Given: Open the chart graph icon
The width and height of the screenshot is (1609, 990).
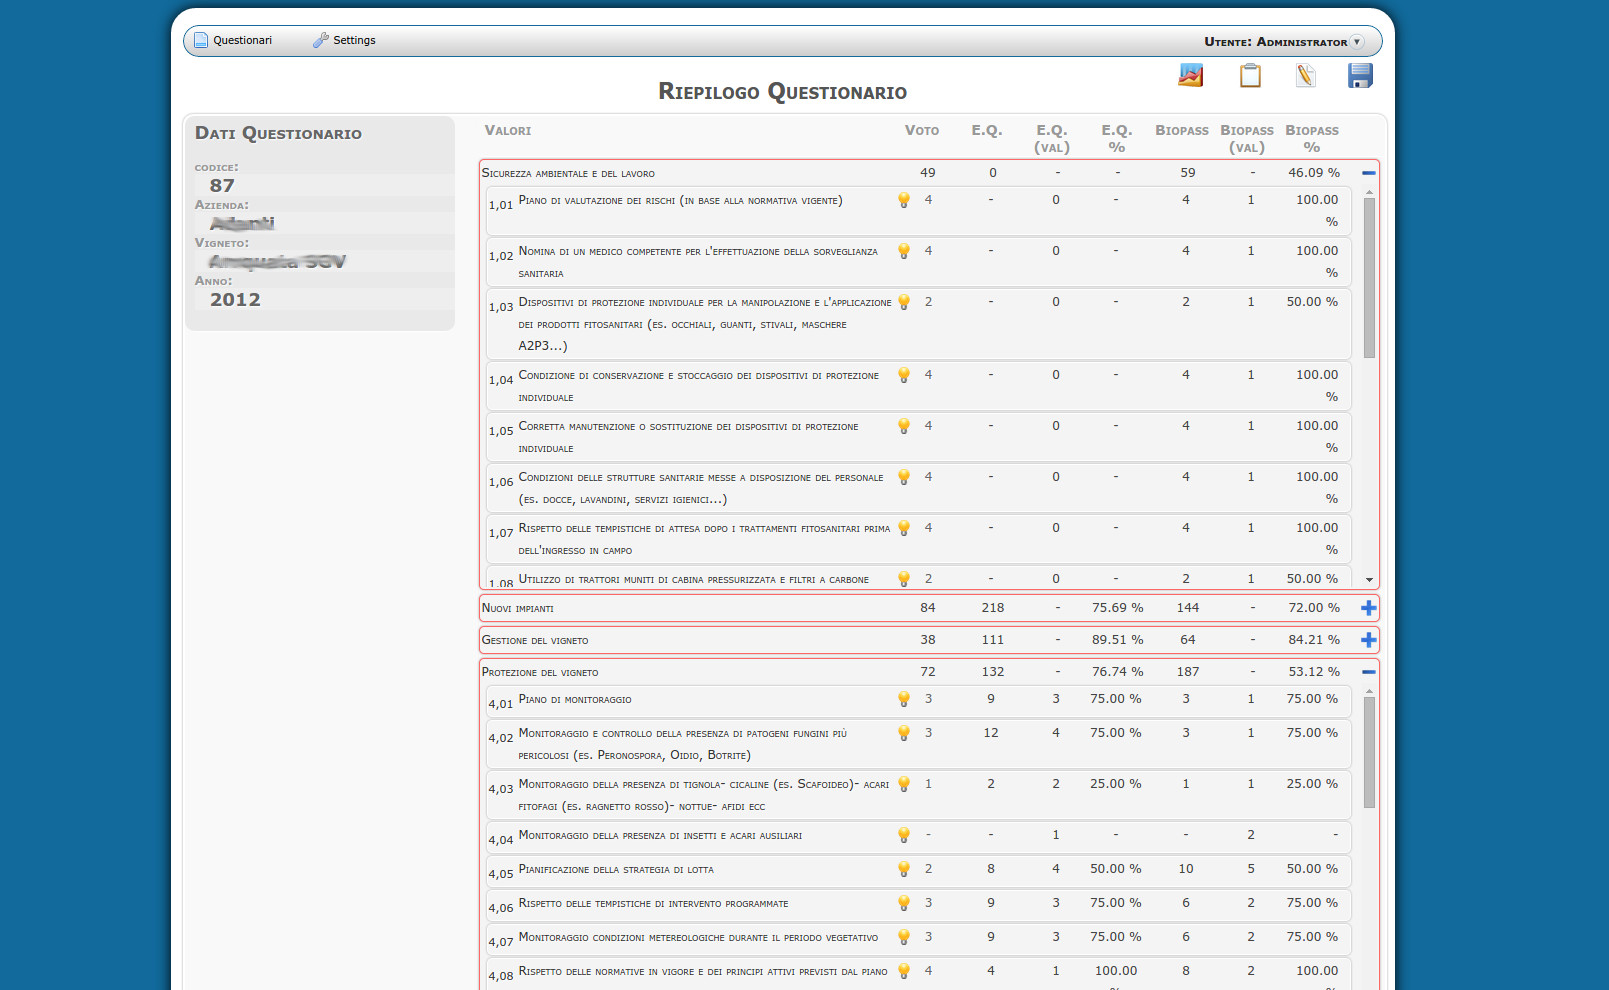Looking at the screenshot, I should [1190, 76].
